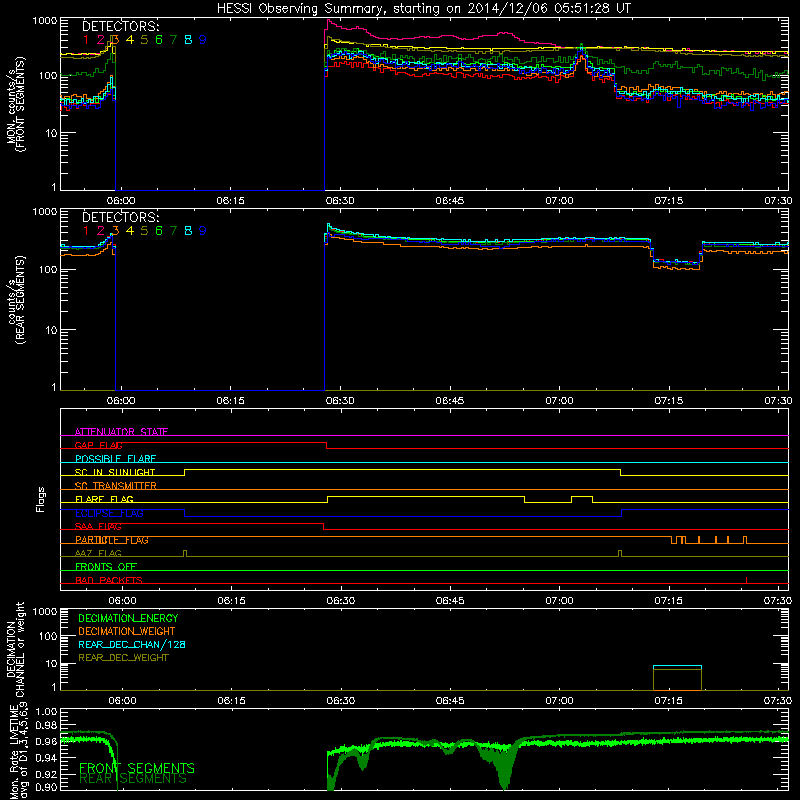Click "07:00" tick under front segments plot

pos(559,201)
